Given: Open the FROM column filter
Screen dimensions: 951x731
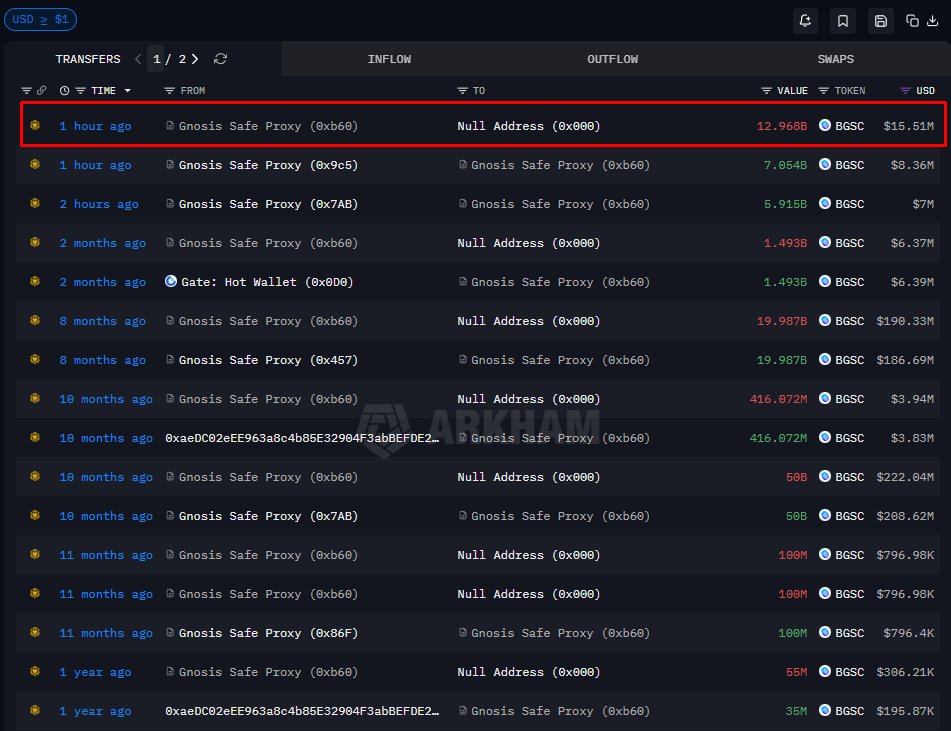Looking at the screenshot, I should point(170,91).
